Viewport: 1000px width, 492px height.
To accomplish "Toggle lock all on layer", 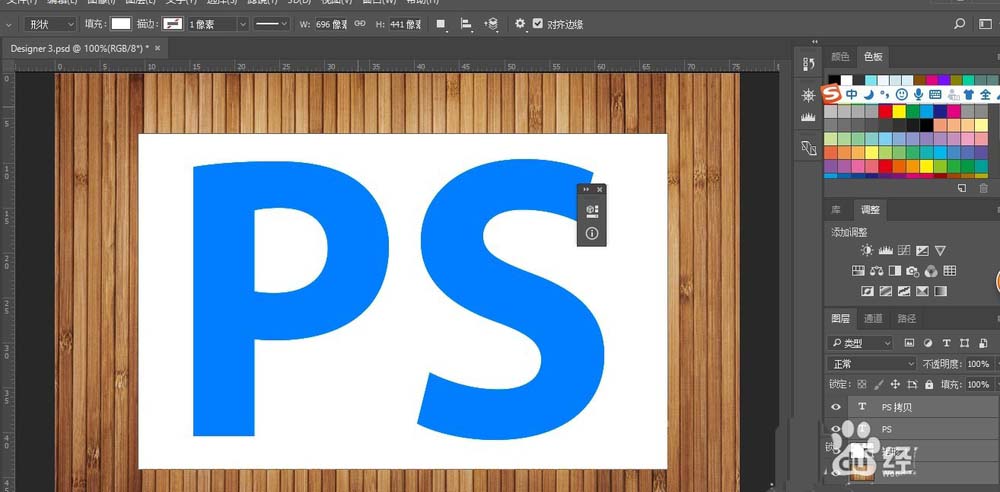I will coord(929,384).
